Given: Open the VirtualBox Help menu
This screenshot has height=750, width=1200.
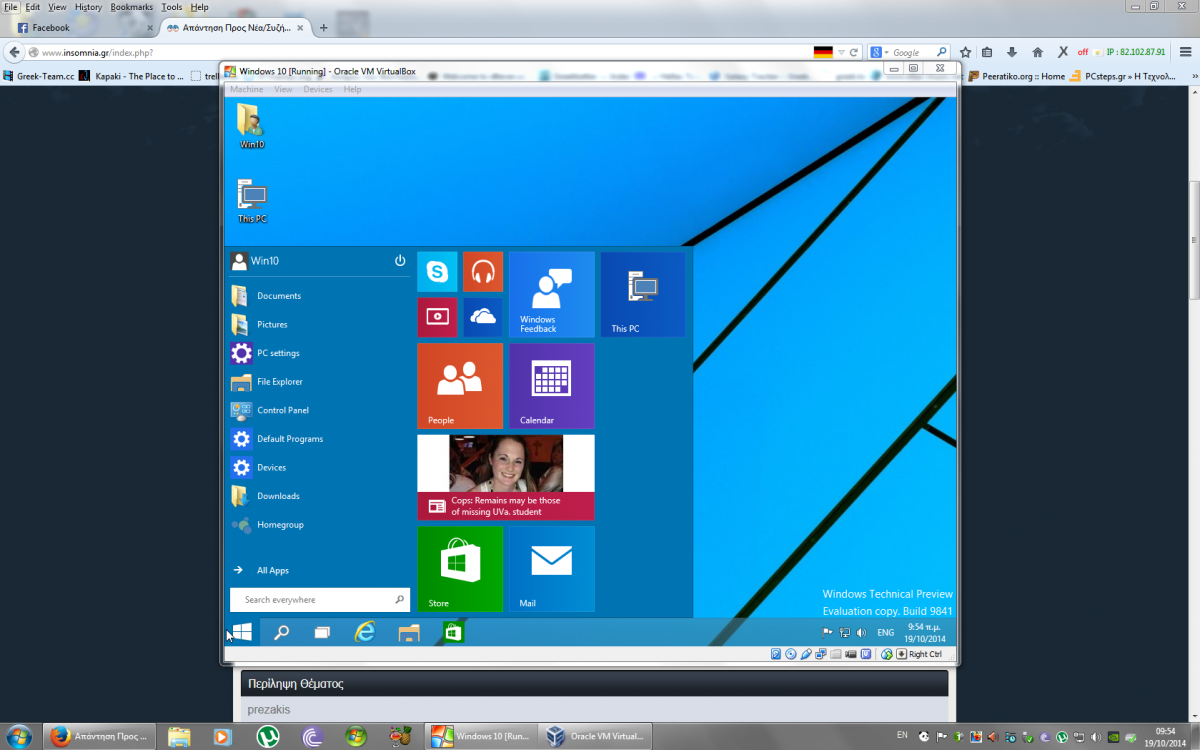Looking at the screenshot, I should 352,90.
